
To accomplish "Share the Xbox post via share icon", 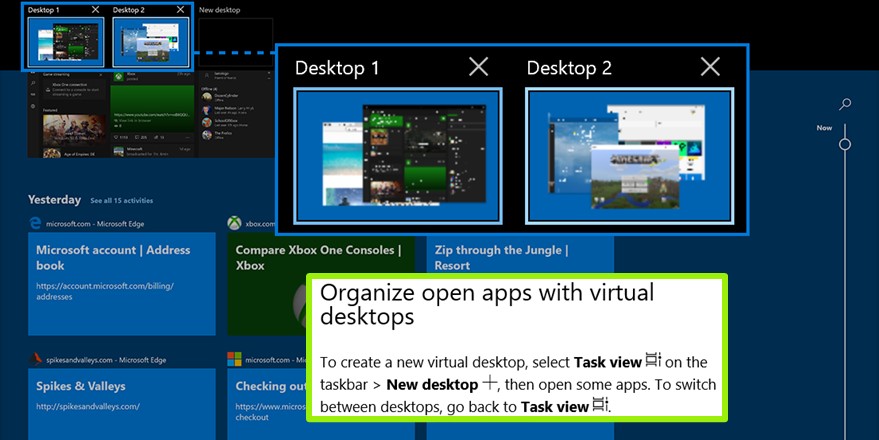I will (x=155, y=137).
